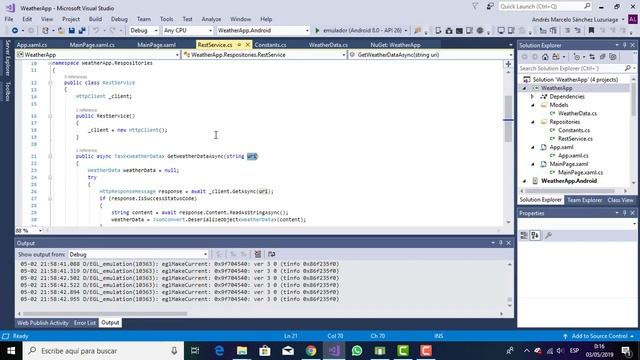Click the Open File toolbar icon
The height and width of the screenshot is (360, 640).
61,31
